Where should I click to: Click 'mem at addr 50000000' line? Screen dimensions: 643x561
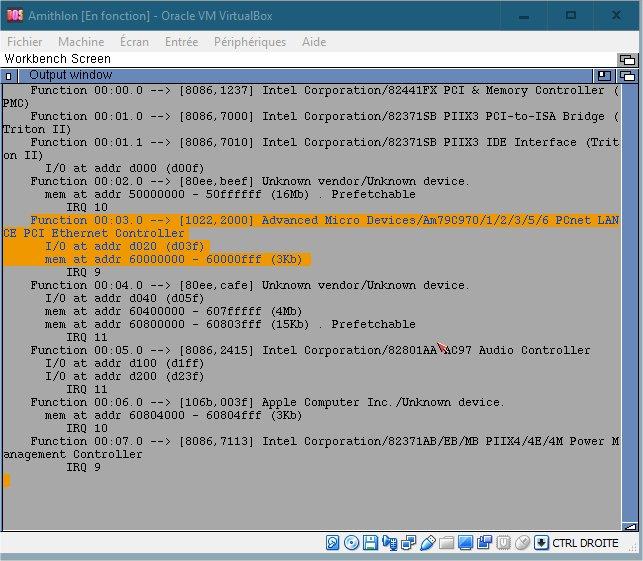(x=230, y=194)
